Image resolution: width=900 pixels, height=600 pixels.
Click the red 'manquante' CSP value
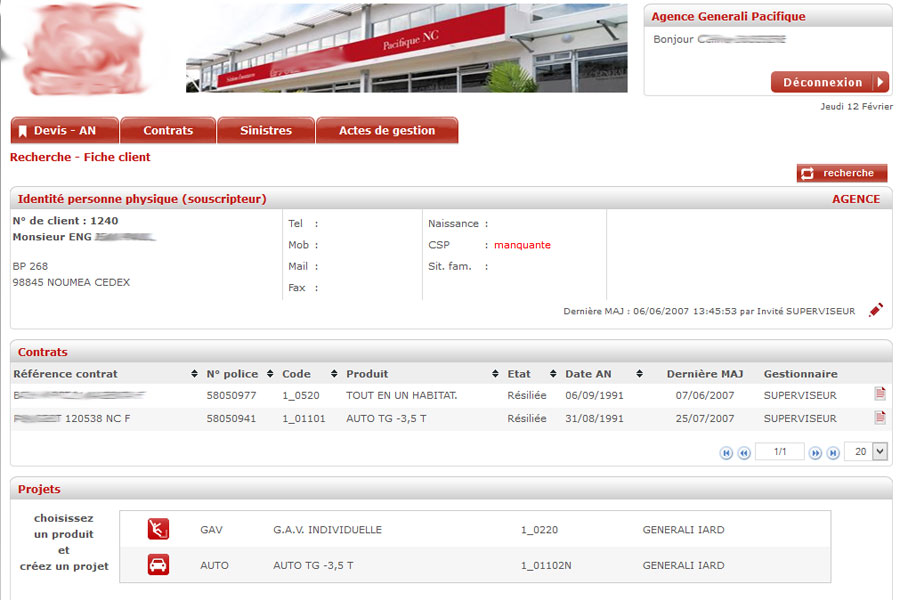click(x=522, y=245)
